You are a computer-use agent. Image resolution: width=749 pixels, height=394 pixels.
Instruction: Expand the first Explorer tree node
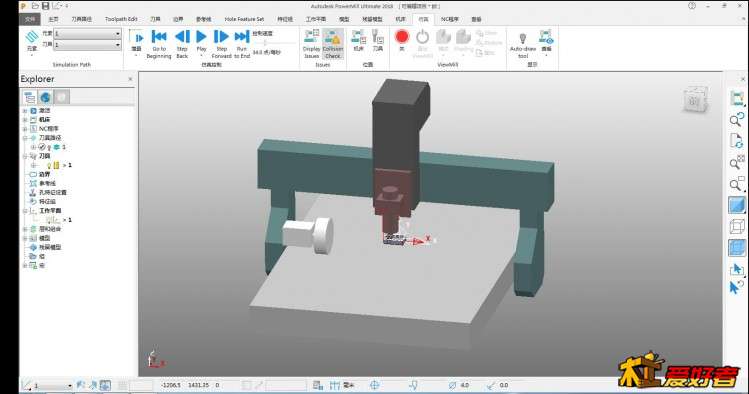click(25, 110)
